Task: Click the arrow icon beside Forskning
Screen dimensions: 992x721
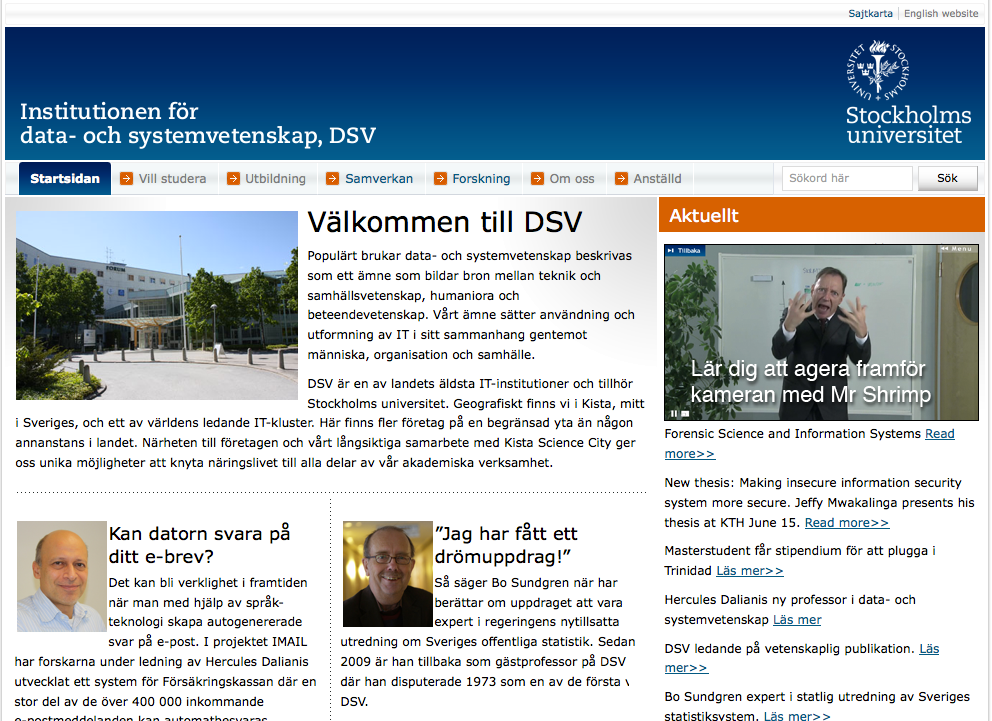Action: point(440,179)
